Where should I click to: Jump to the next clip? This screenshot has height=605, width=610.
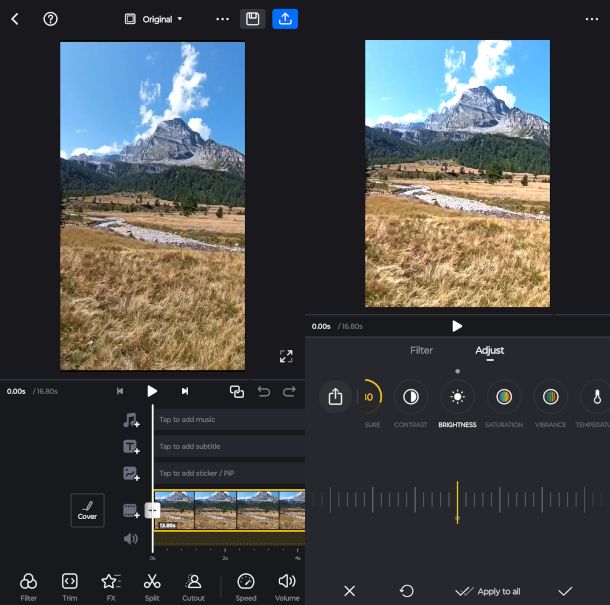click(185, 391)
